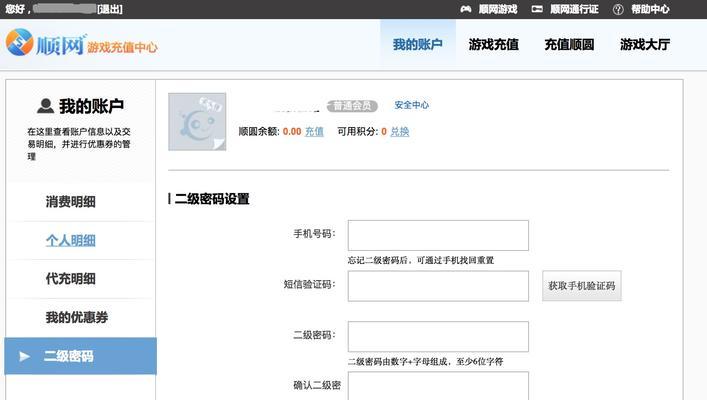Open 顺网游戏 in top bar

tap(498, 9)
